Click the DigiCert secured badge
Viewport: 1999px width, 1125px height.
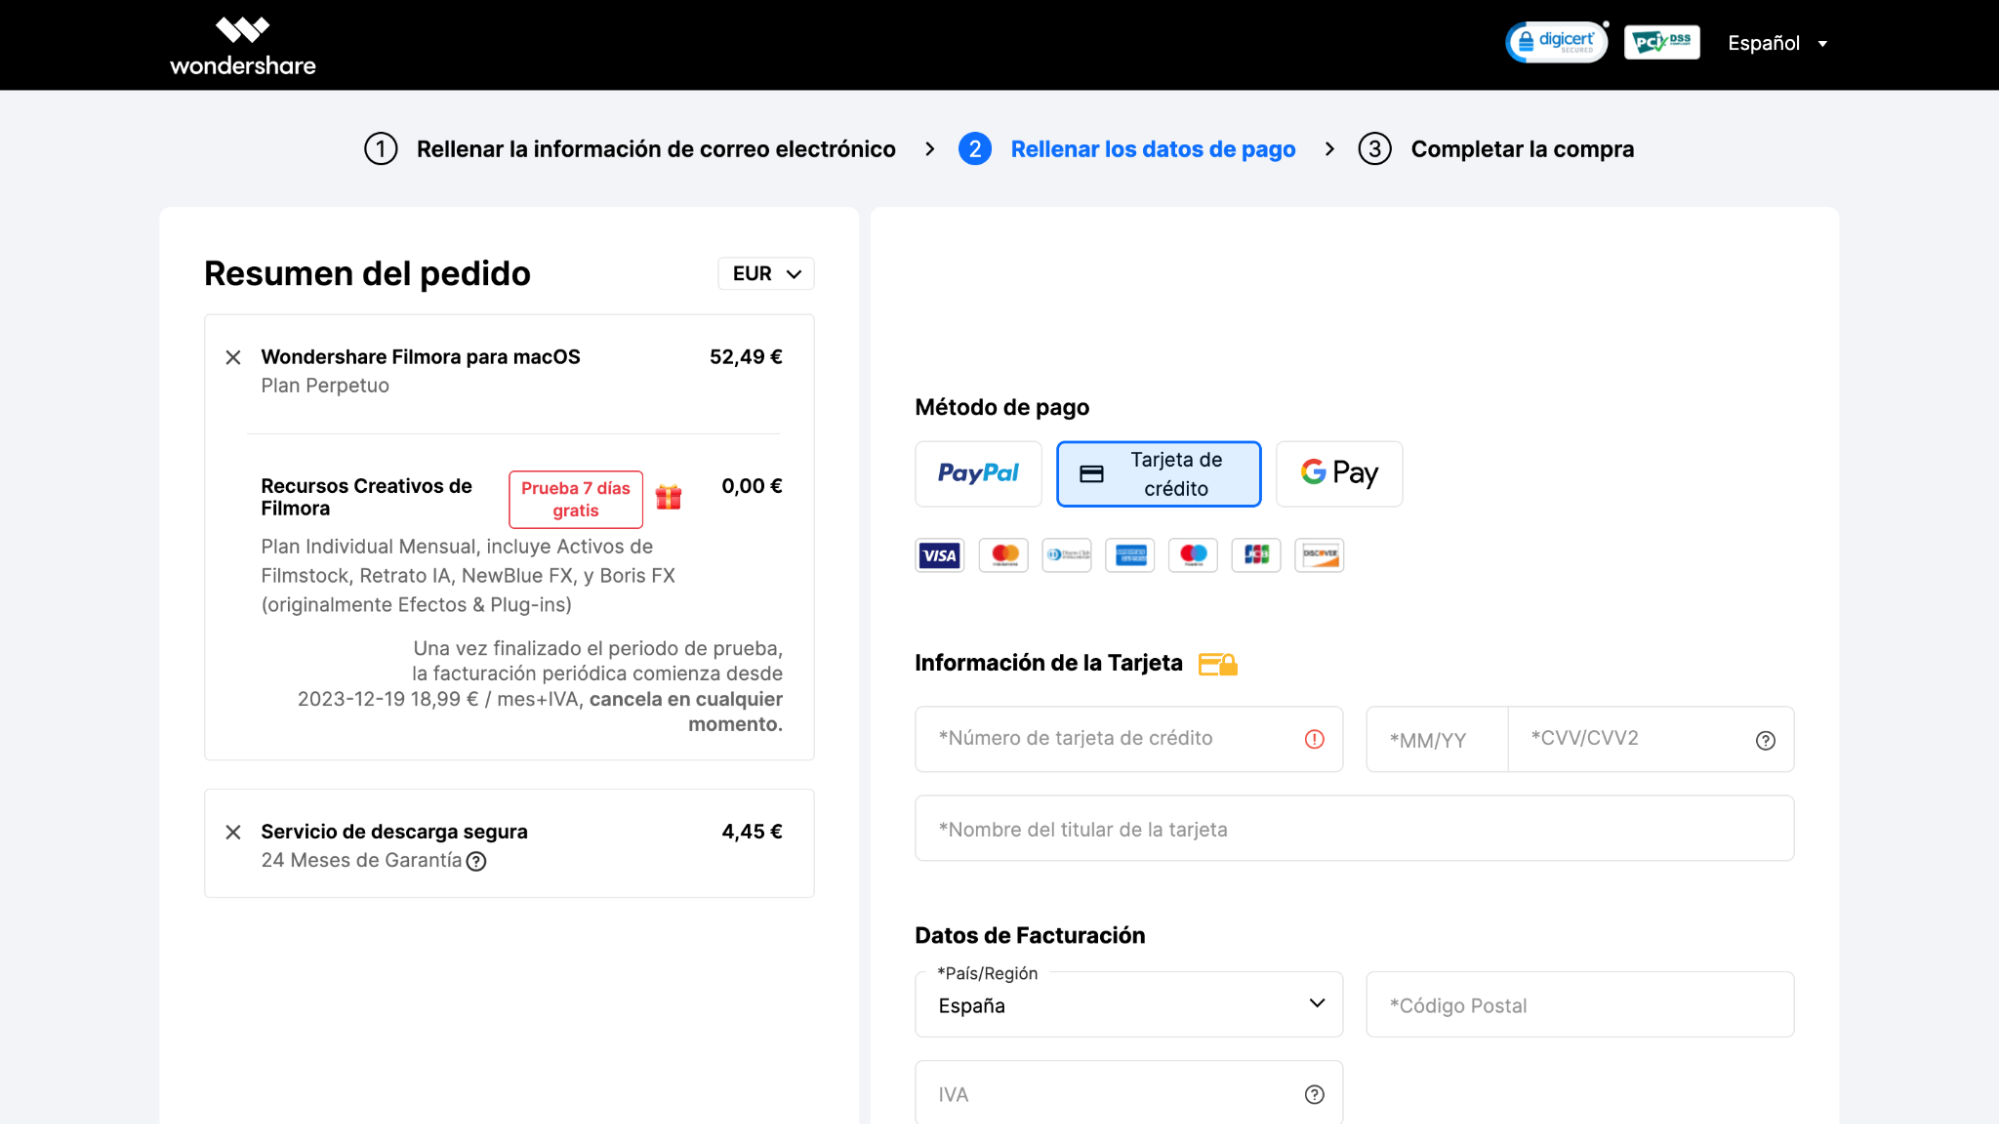tap(1557, 42)
